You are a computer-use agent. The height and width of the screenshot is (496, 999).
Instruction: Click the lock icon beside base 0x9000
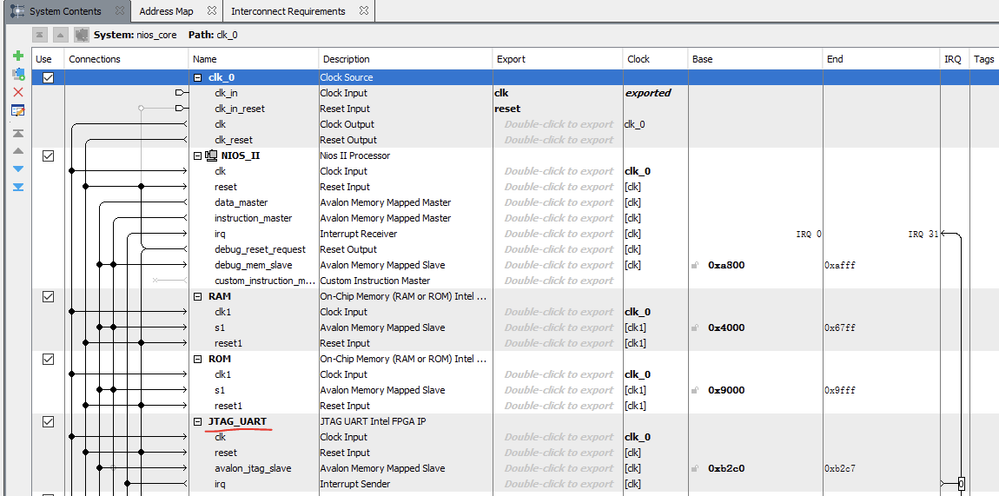point(695,390)
